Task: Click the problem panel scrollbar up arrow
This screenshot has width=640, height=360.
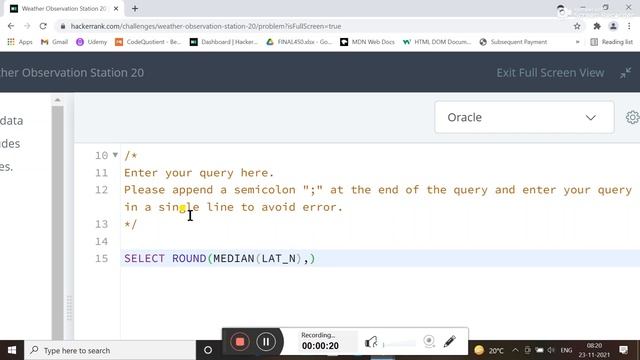Action: tap(58, 100)
